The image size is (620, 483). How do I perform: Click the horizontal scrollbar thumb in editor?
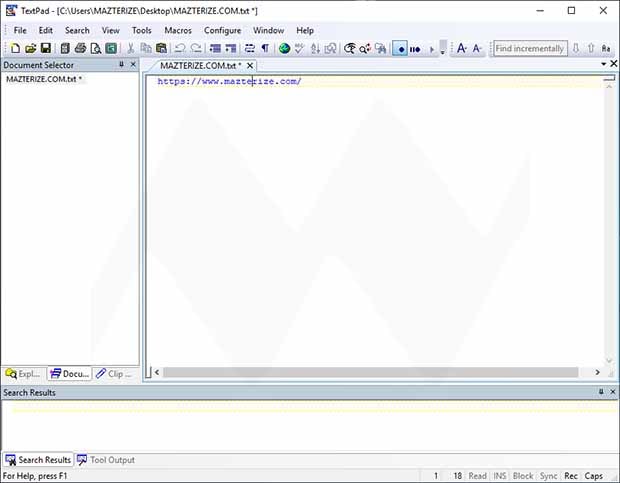370,372
